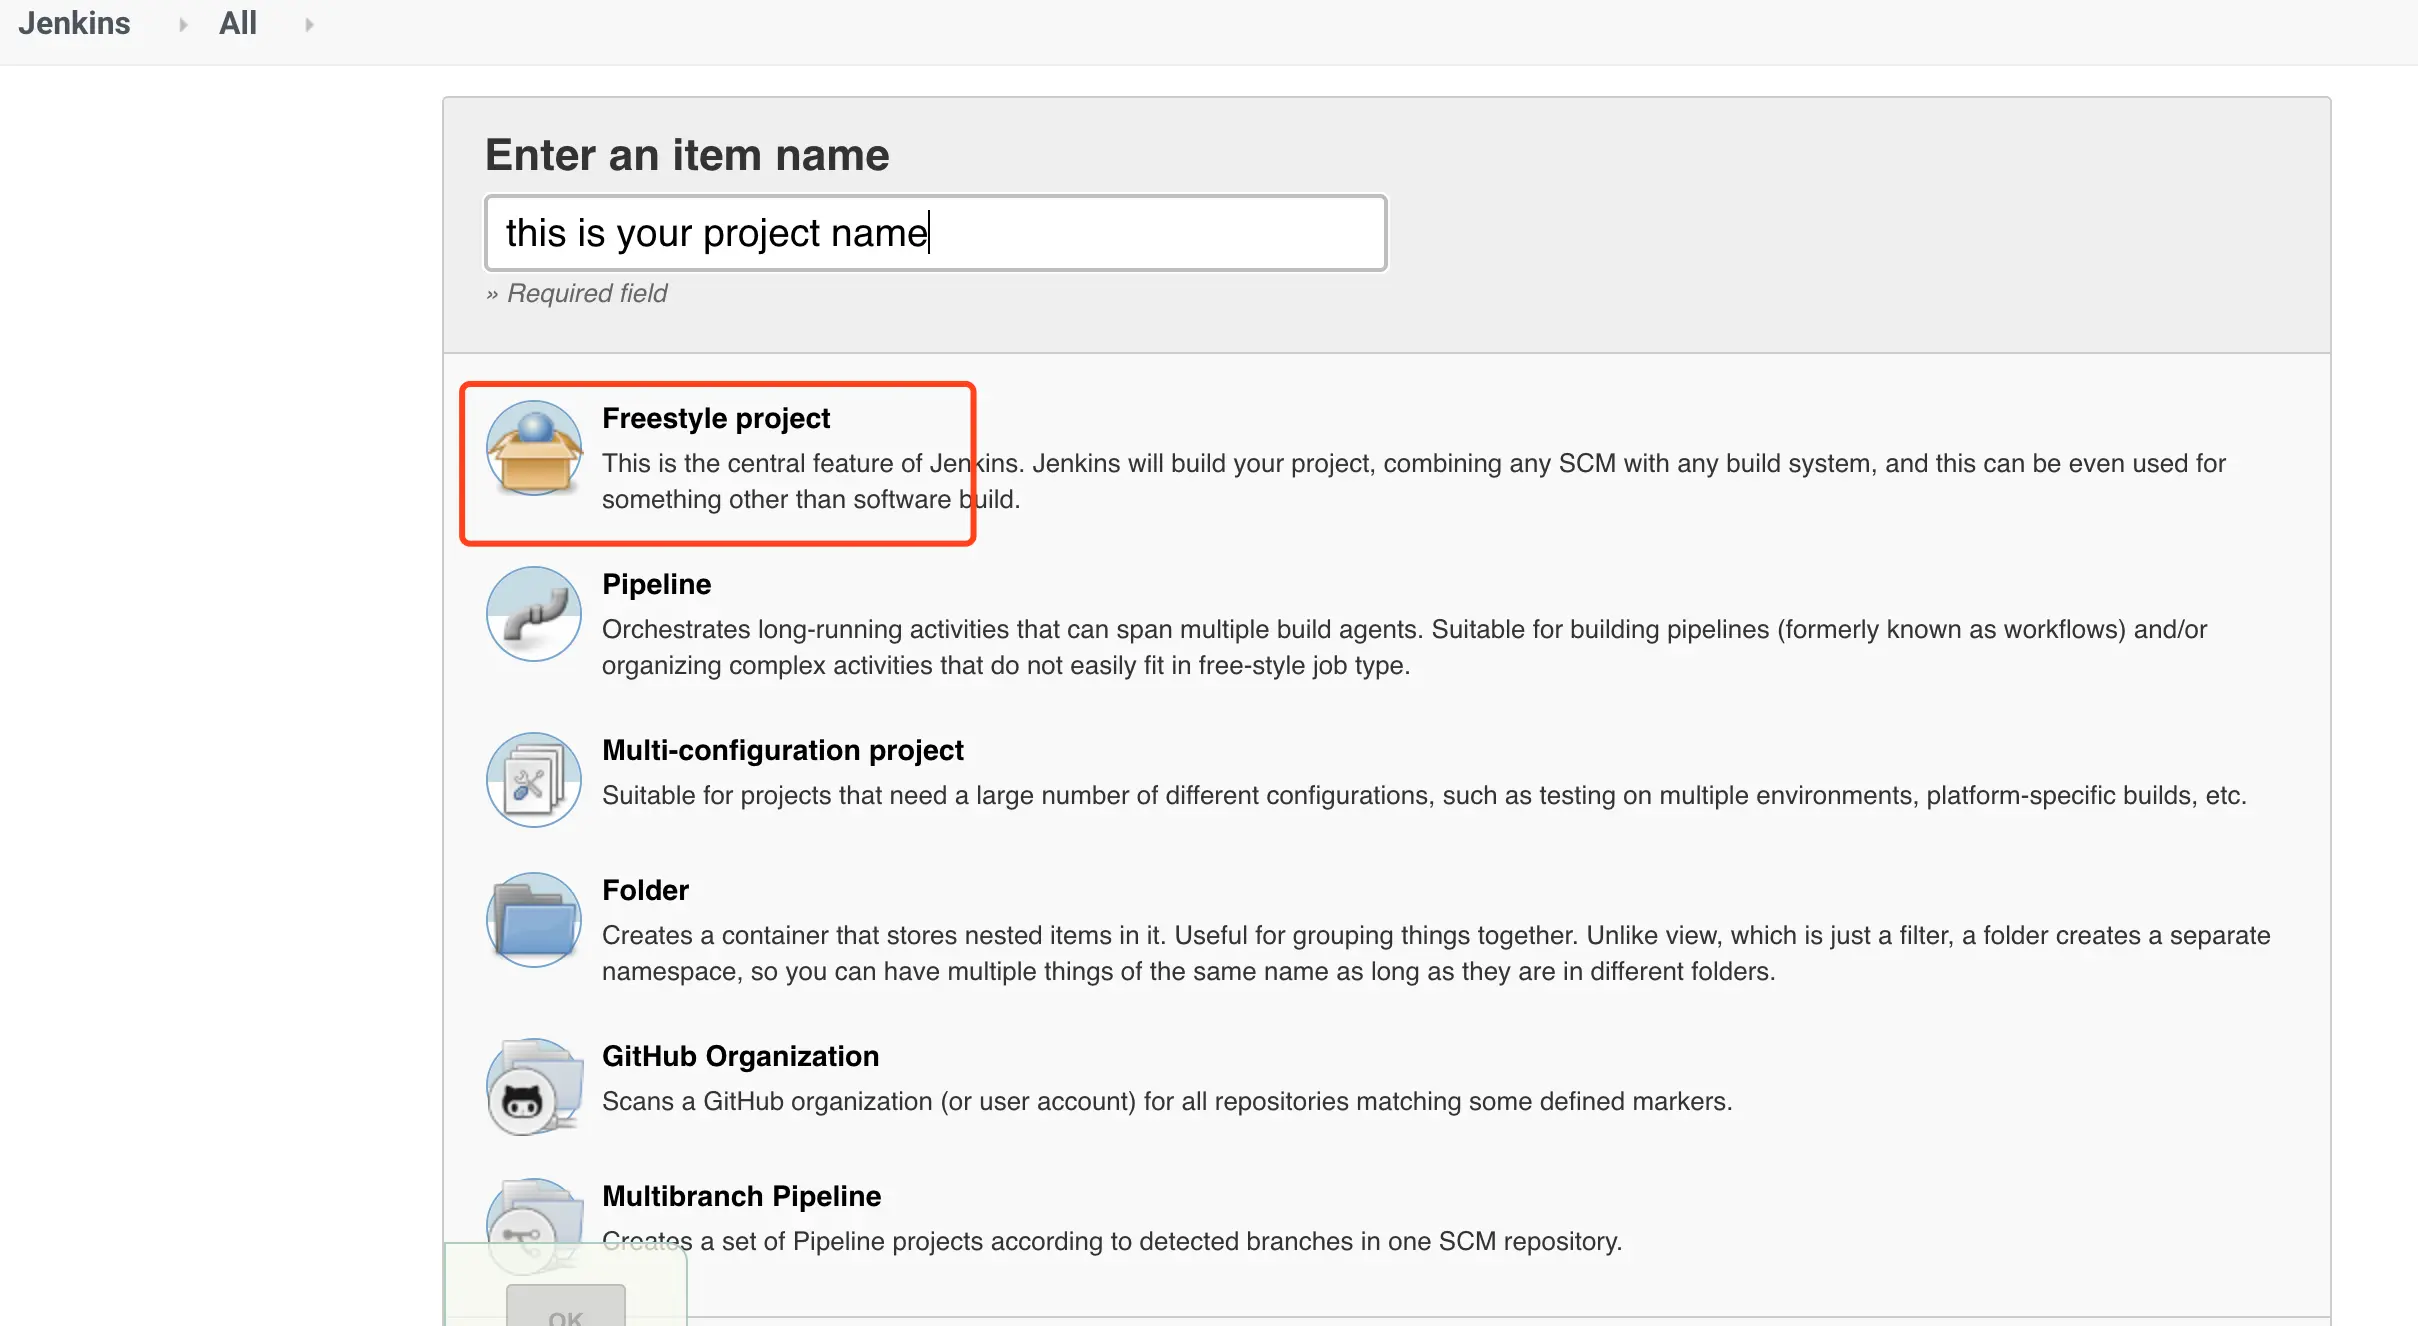Expand the Jenkins breadcrumb arrow
The width and height of the screenshot is (2418, 1326).
coord(183,25)
